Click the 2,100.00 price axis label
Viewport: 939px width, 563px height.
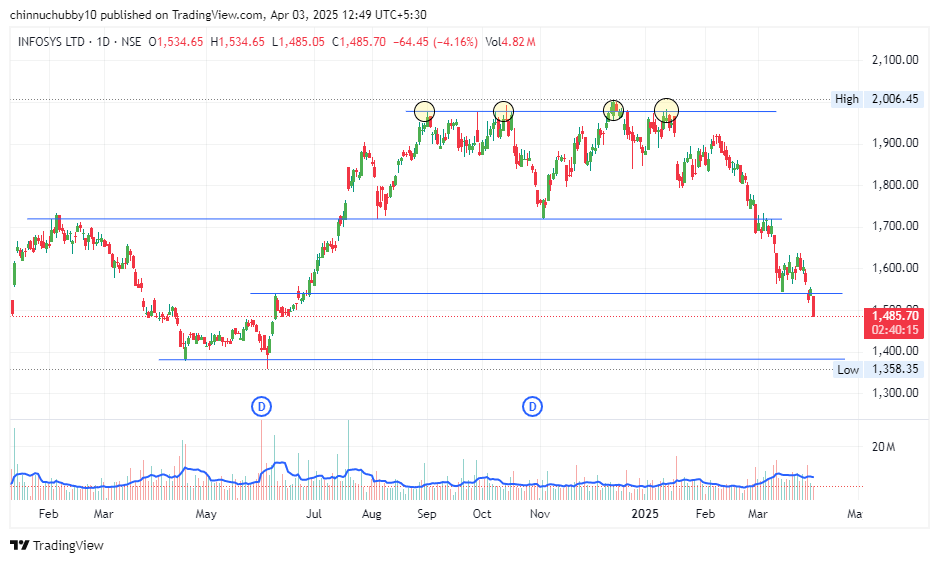click(895, 60)
